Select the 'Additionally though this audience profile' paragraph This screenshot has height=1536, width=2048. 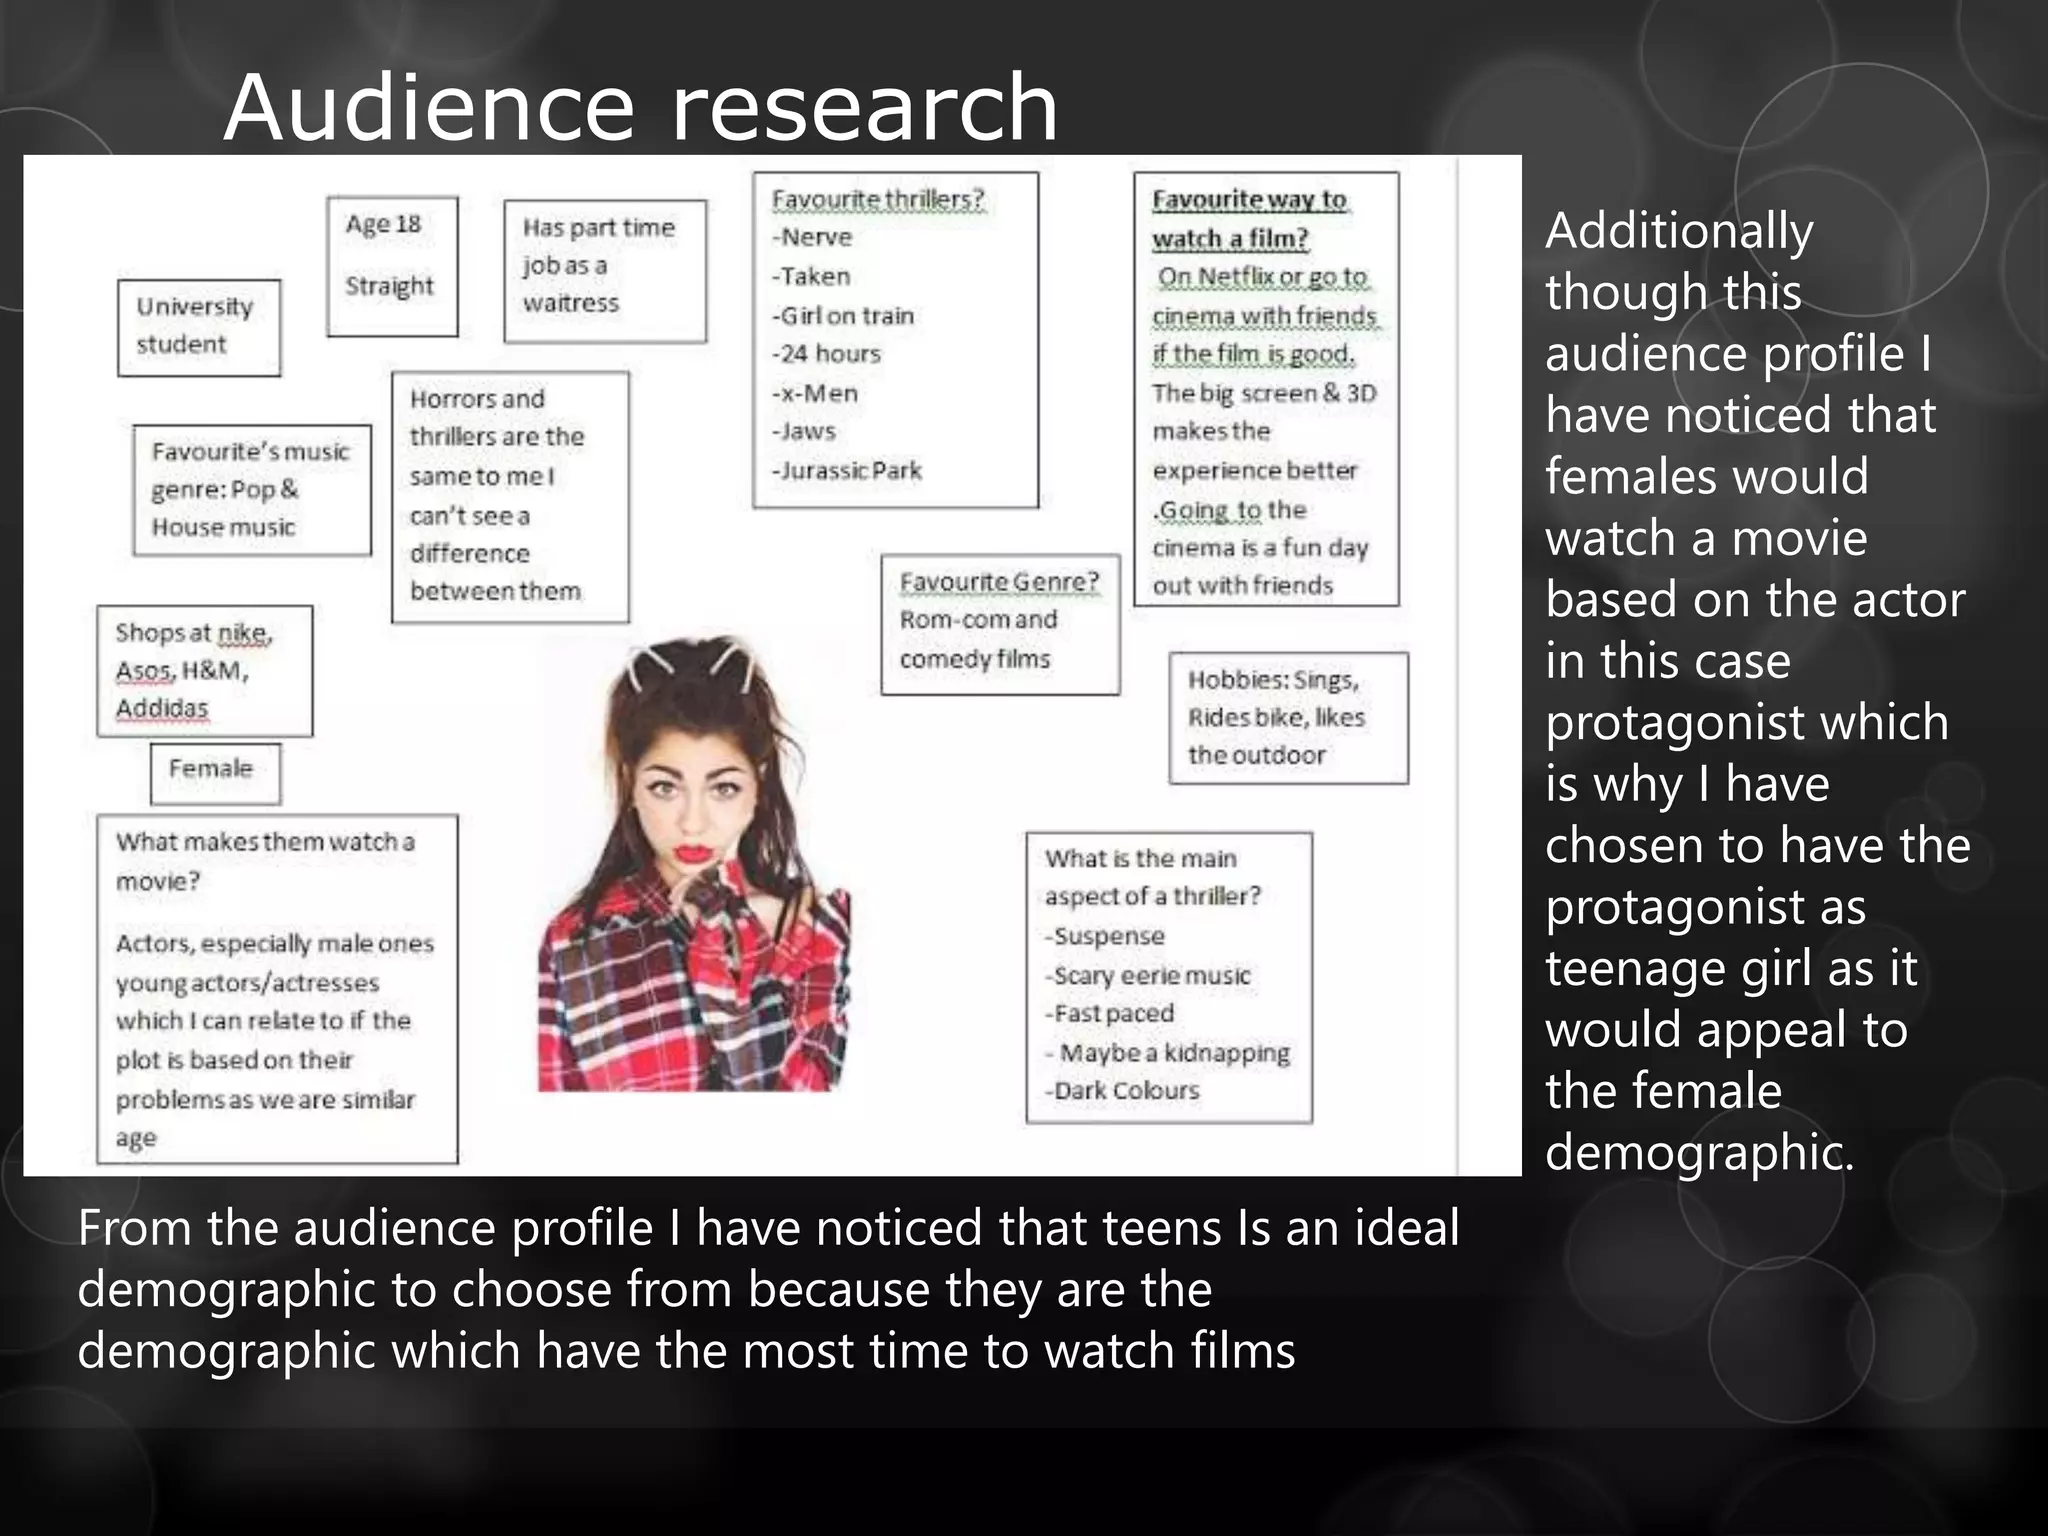pos(1757,691)
